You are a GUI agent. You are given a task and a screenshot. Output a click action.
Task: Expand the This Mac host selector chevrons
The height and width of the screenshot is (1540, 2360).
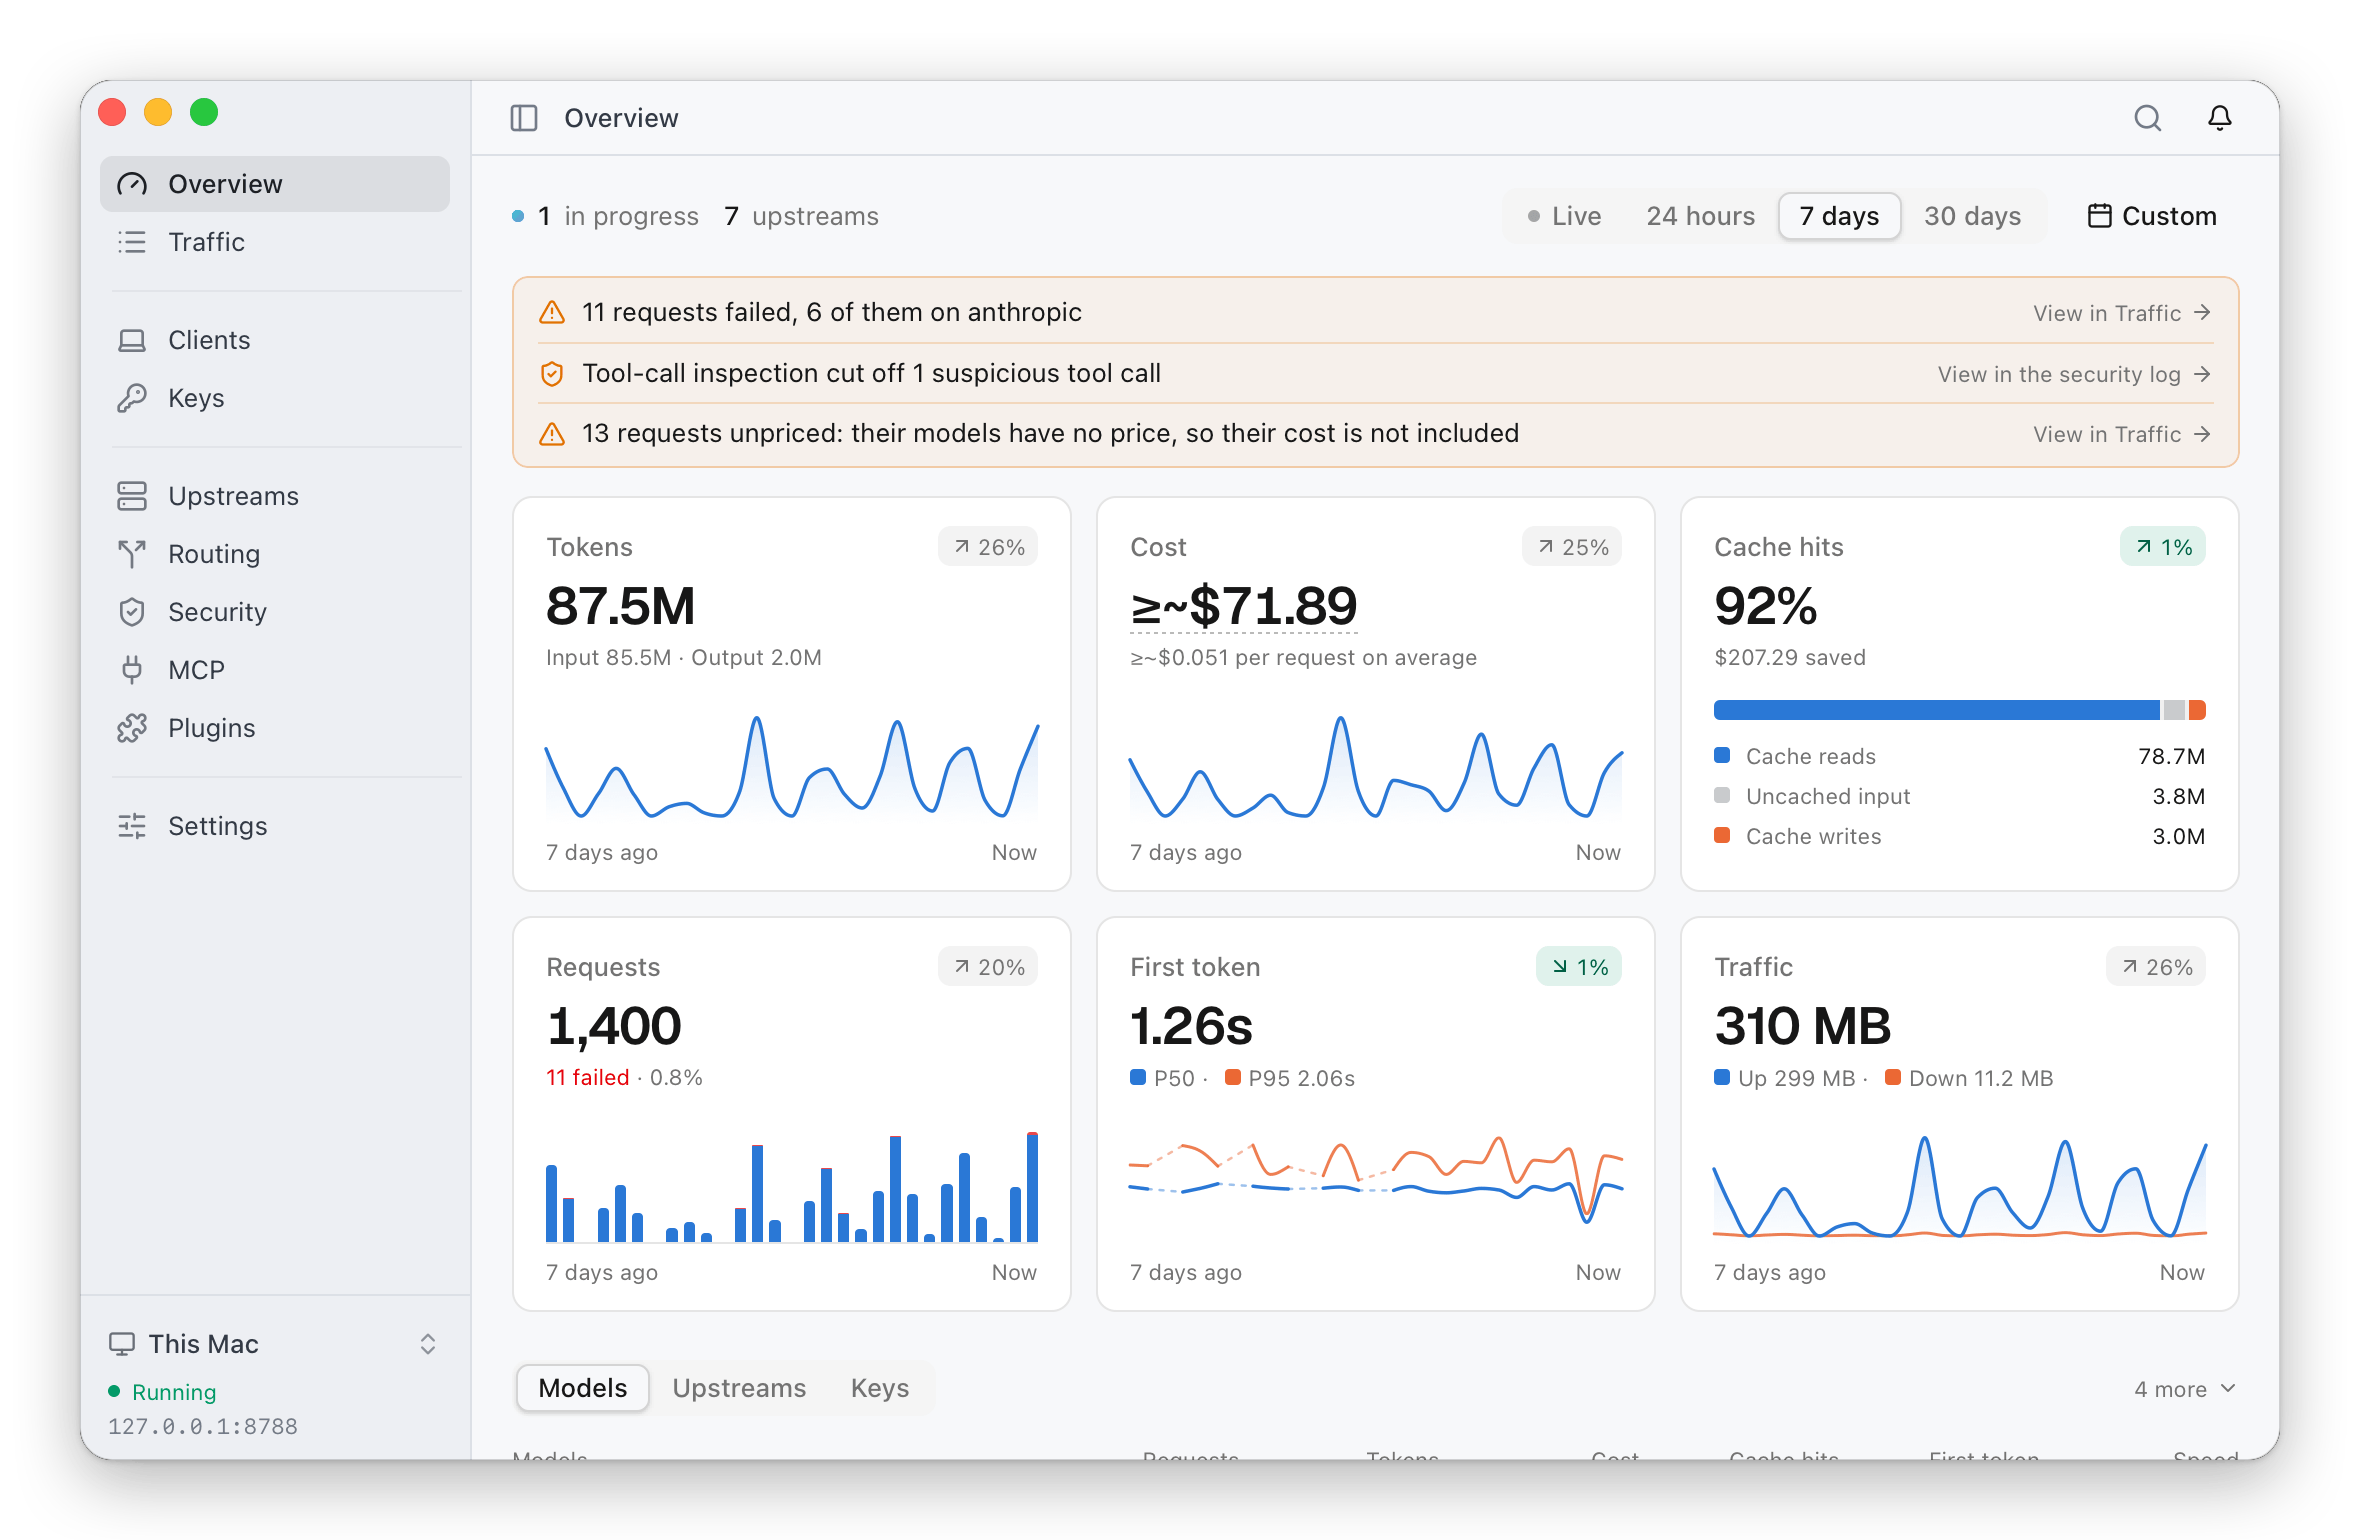click(428, 1344)
